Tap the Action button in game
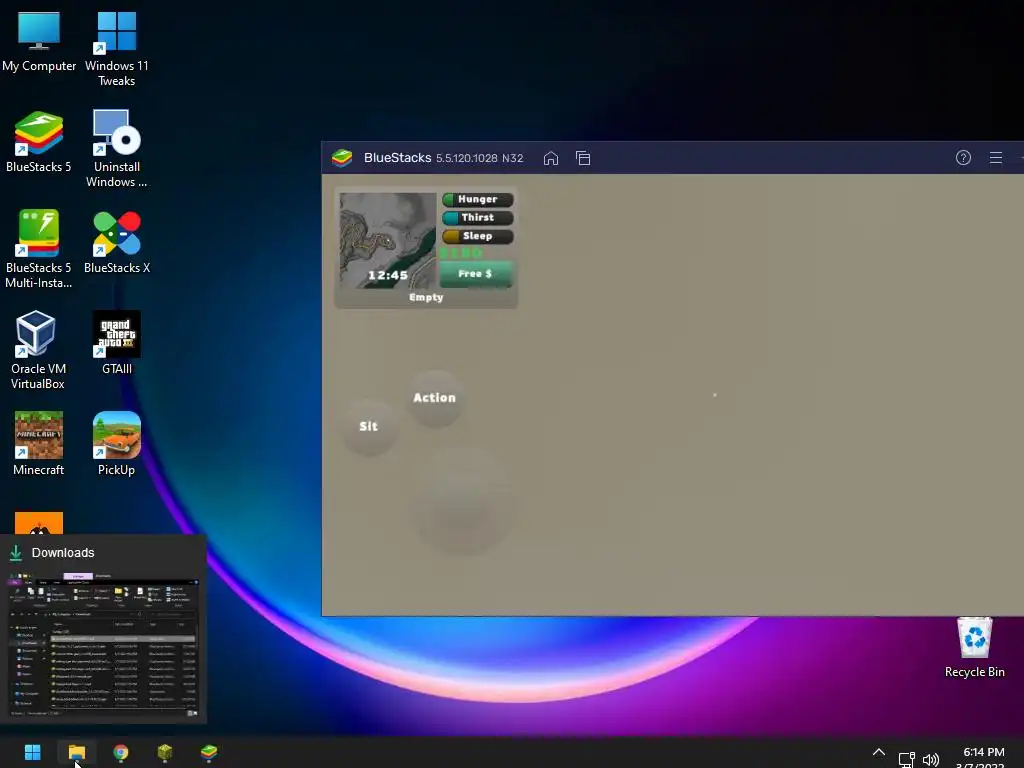The image size is (1024, 768). coord(435,398)
